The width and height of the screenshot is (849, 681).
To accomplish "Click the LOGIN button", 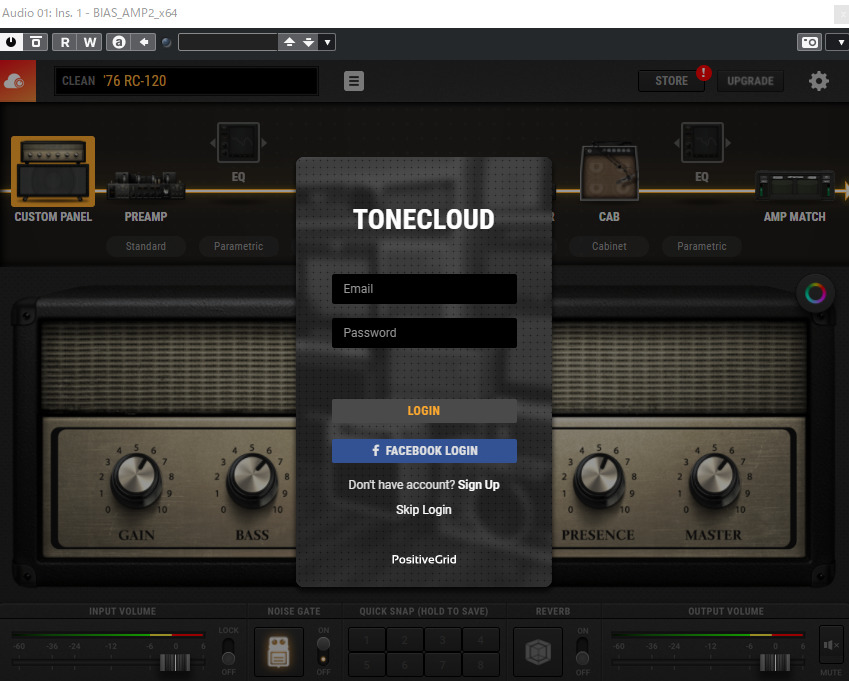I will point(424,411).
